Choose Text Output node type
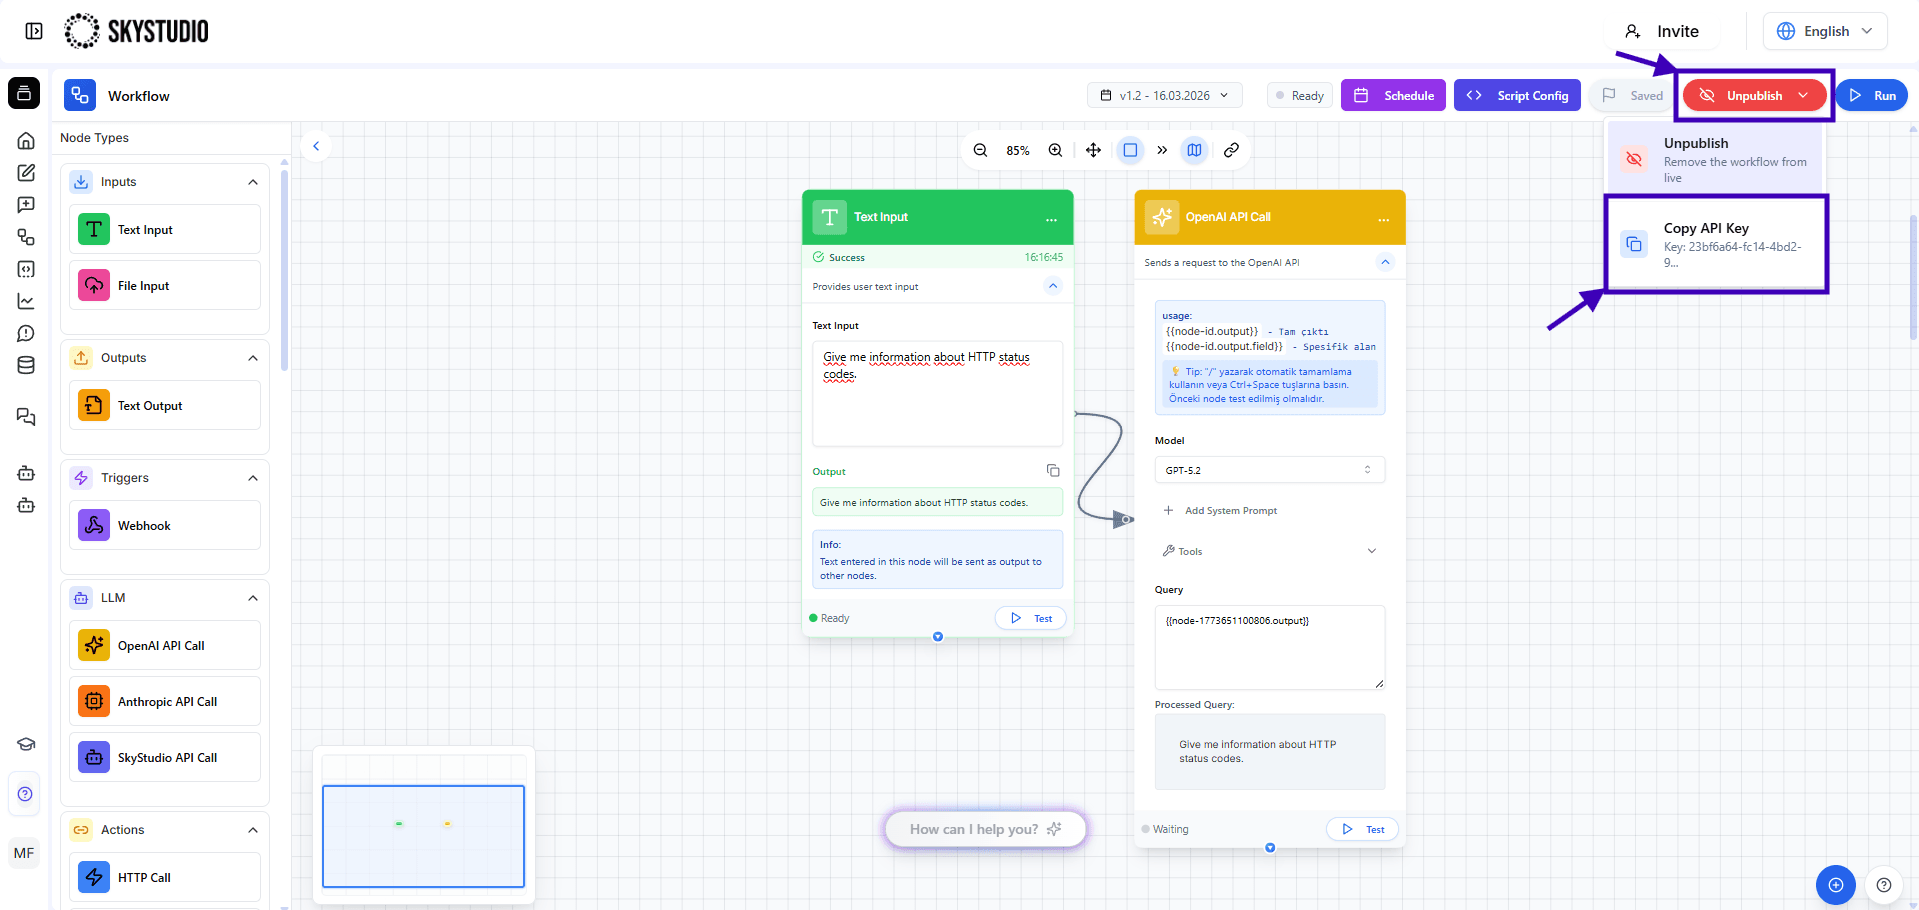 coord(165,406)
